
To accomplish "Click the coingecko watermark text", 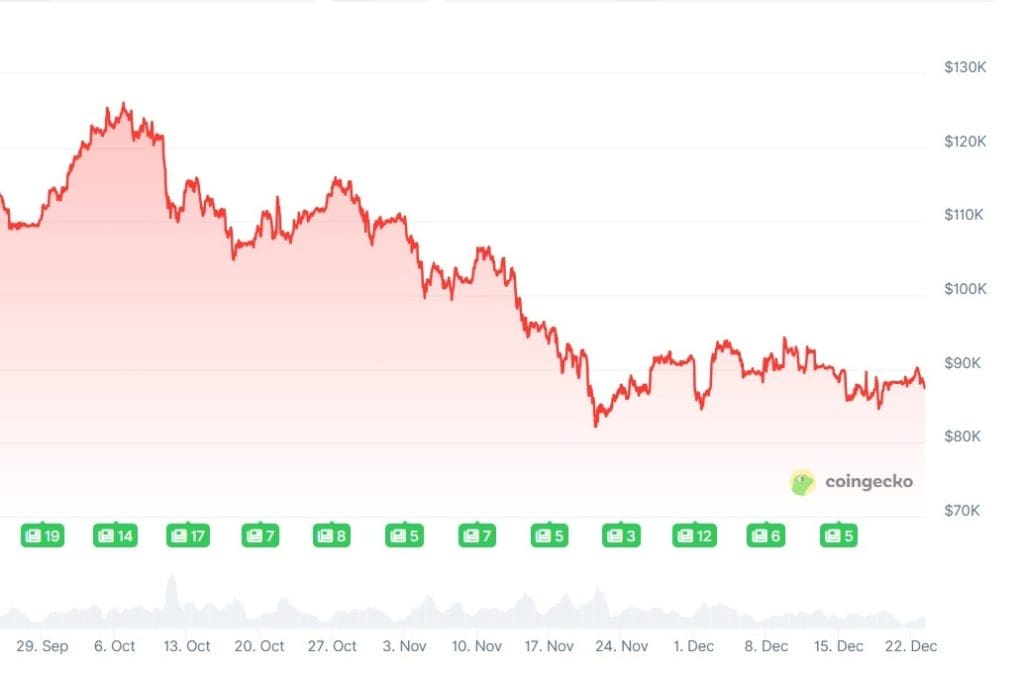I will point(868,482).
